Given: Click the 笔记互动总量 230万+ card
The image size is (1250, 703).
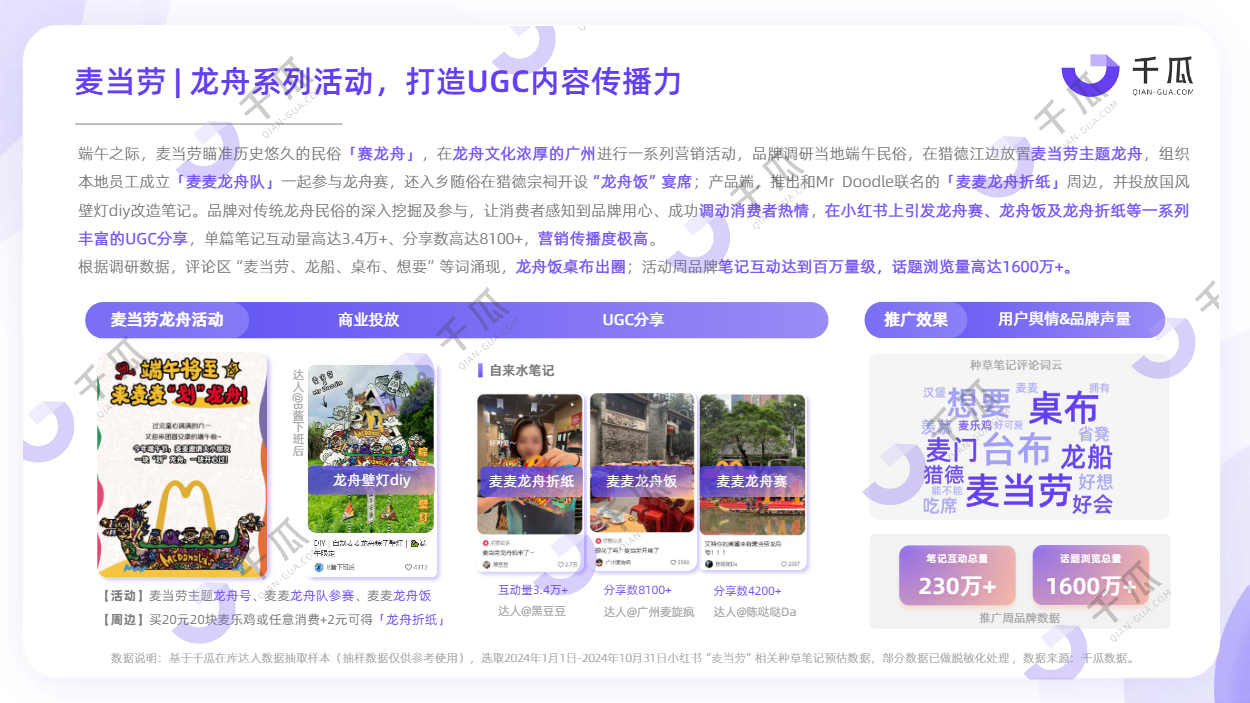Looking at the screenshot, I should click(x=957, y=575).
